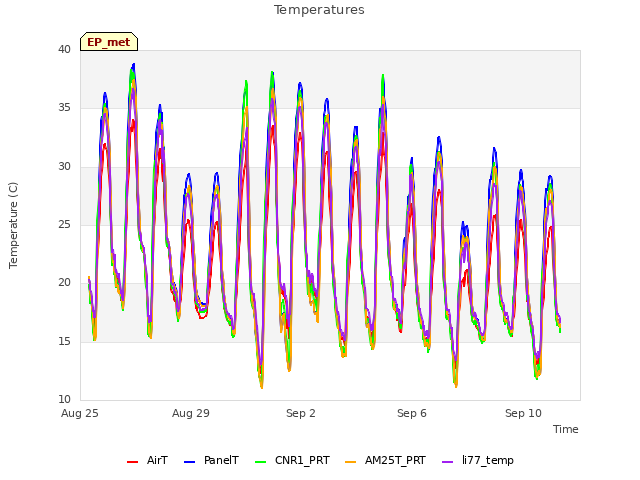The width and height of the screenshot is (640, 480).
Task: Click the Sep 6 x-axis label
Action: coord(412,413)
